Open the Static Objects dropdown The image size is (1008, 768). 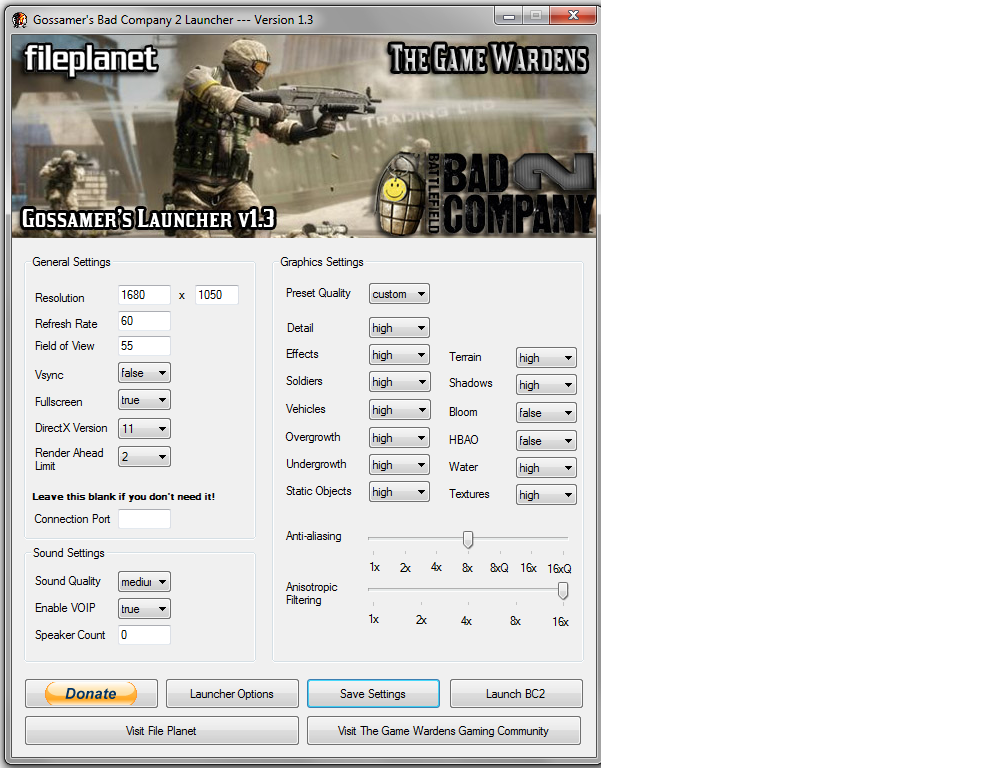pos(399,492)
